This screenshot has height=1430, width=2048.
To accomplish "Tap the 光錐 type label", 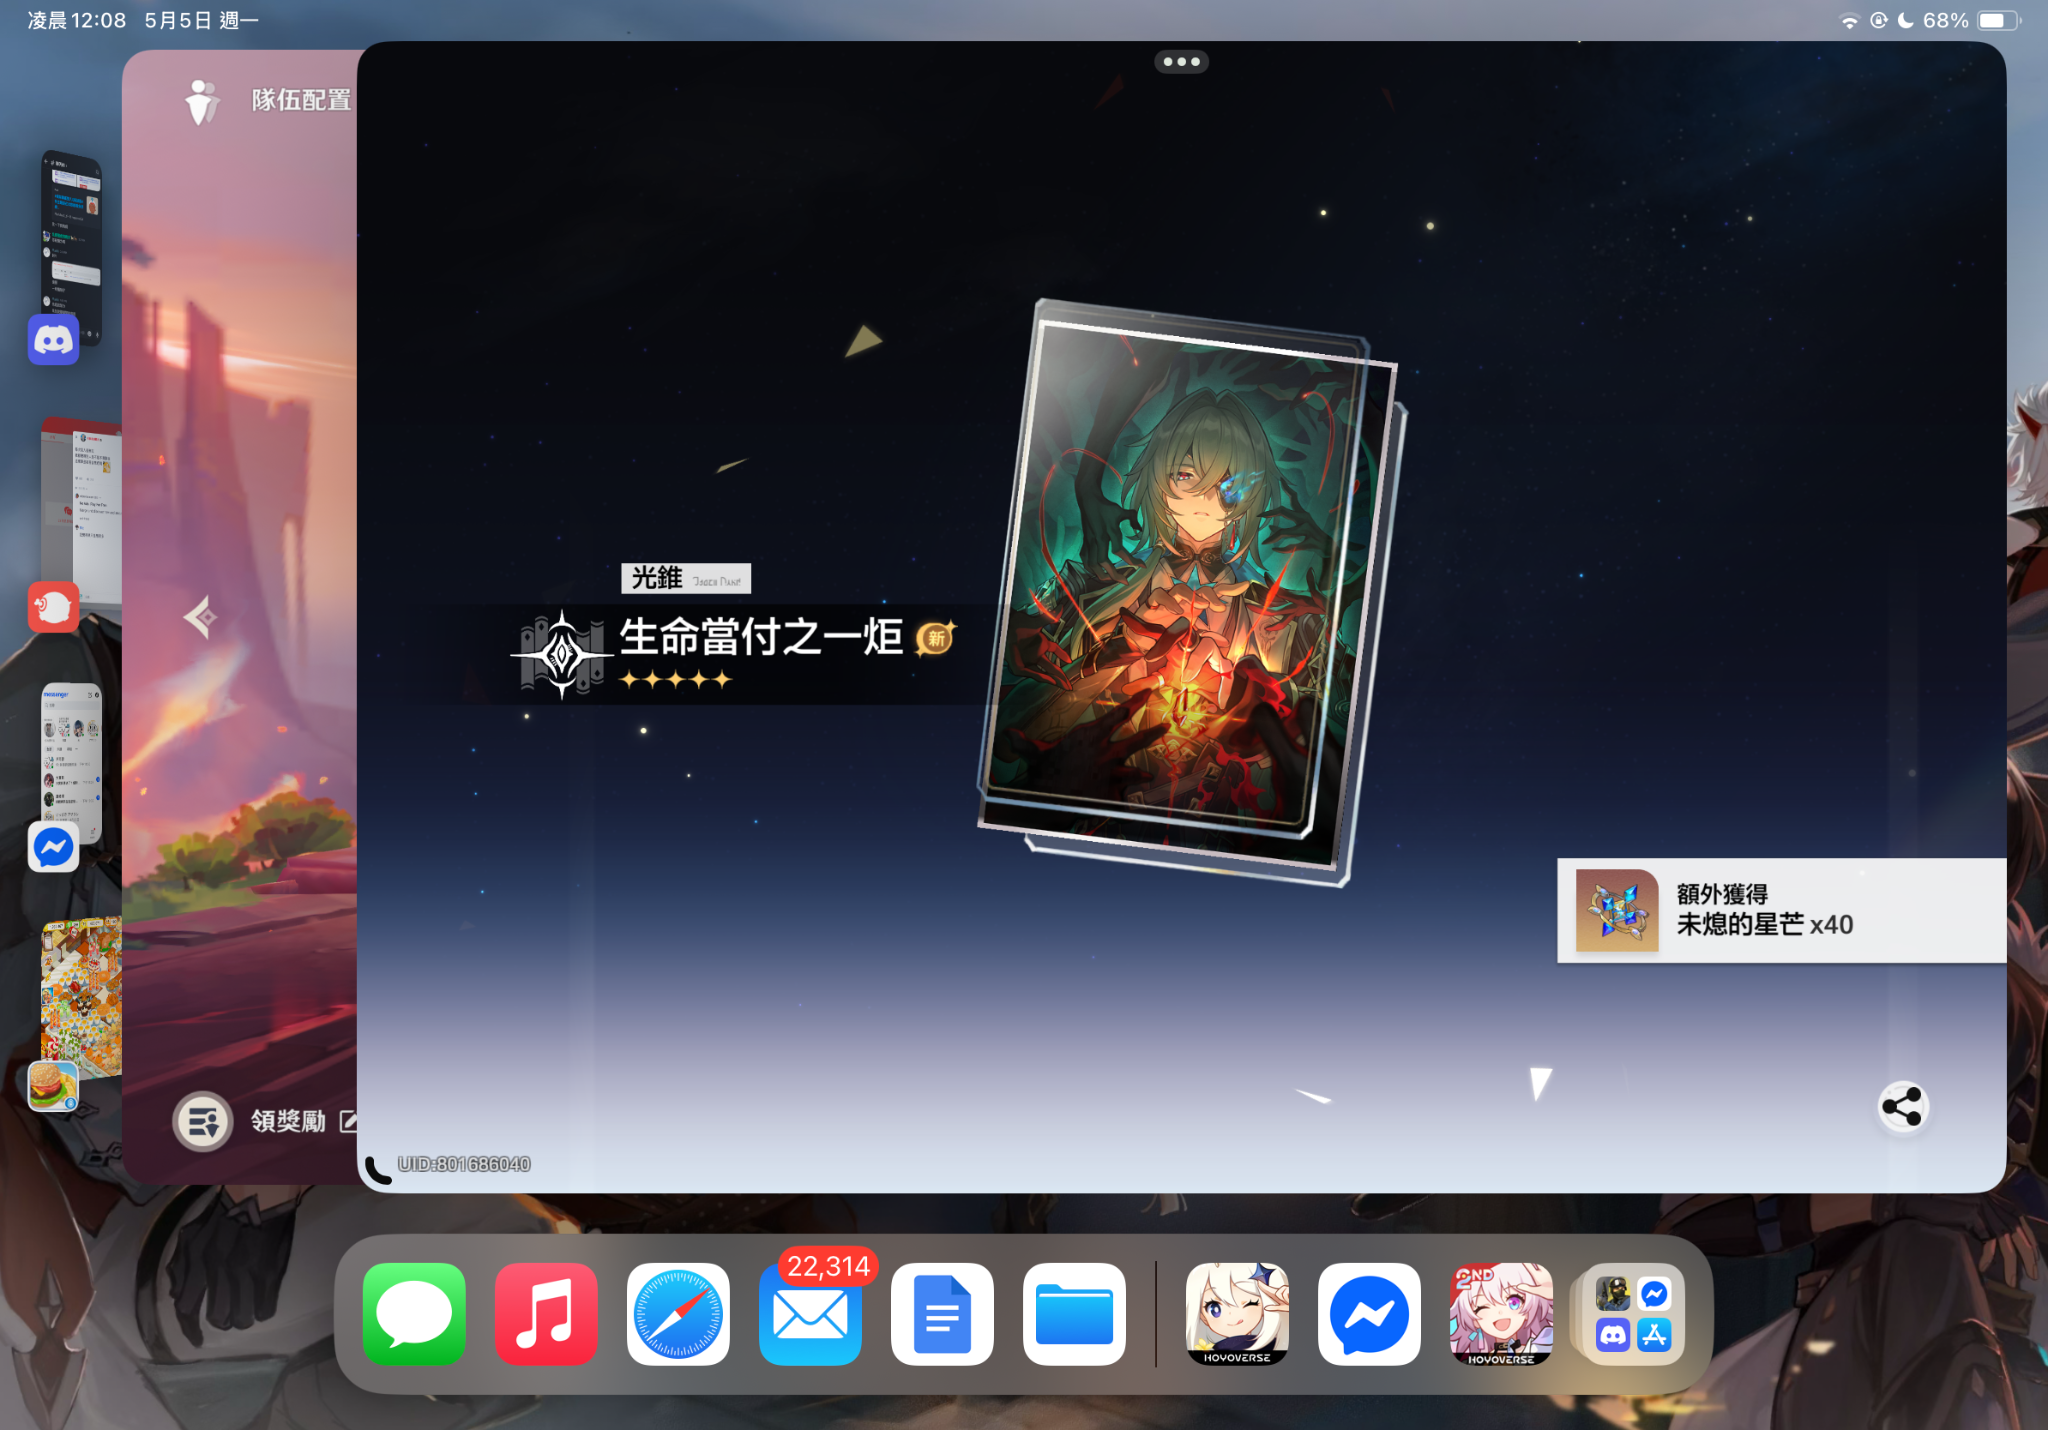I will pyautogui.click(x=686, y=578).
